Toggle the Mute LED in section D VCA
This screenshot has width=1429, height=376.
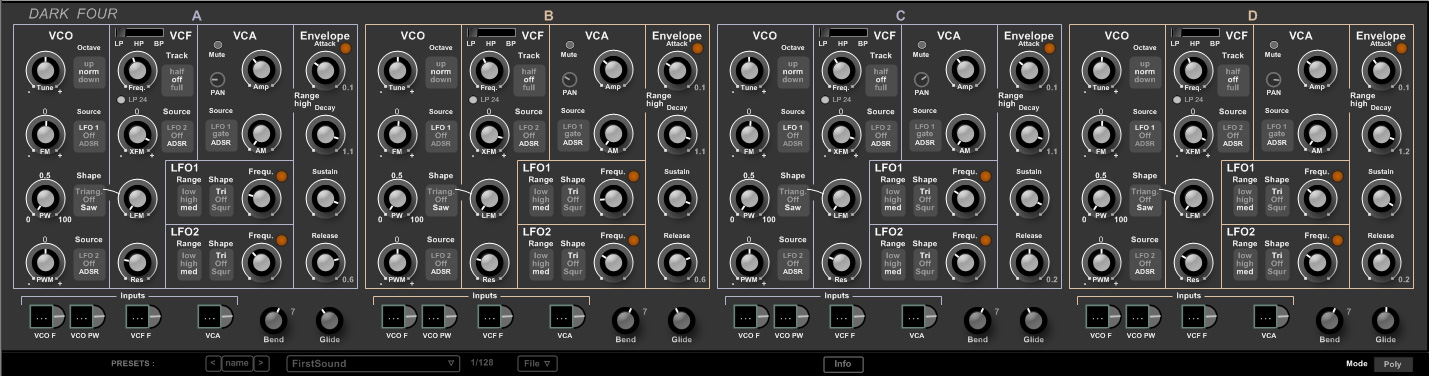(1273, 45)
